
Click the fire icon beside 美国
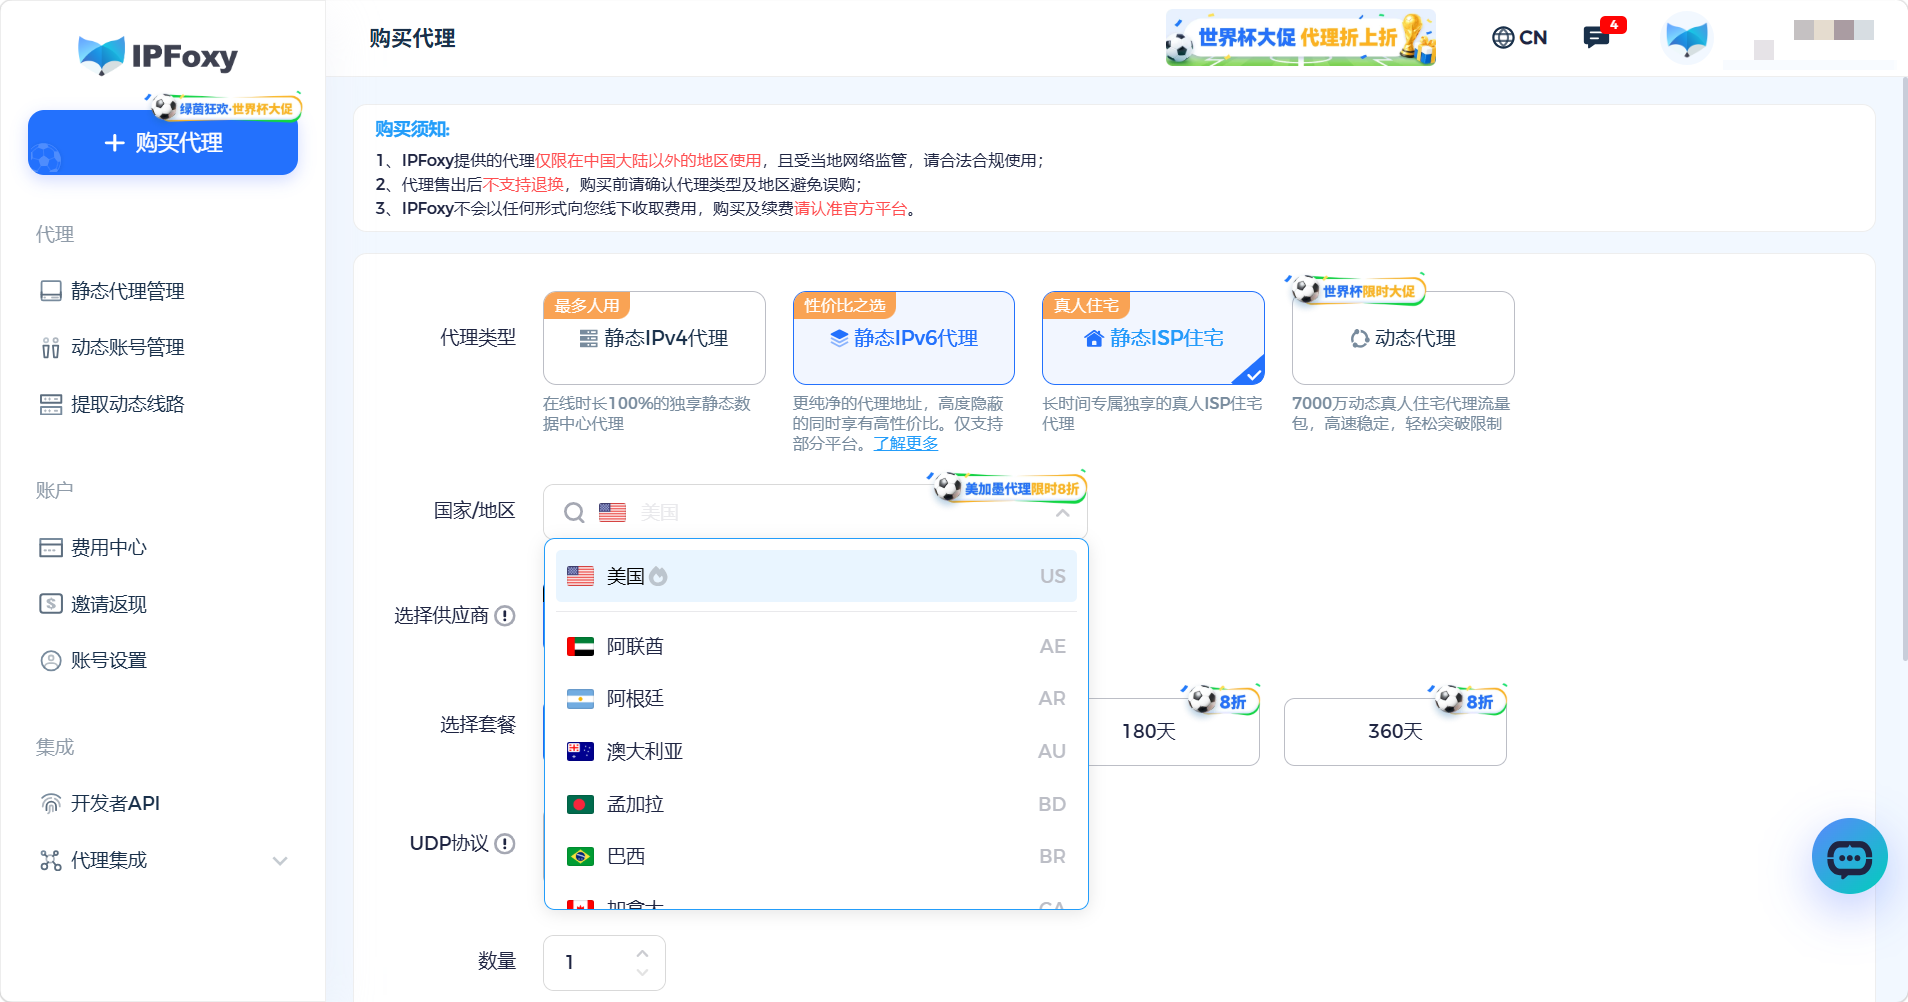pos(658,576)
